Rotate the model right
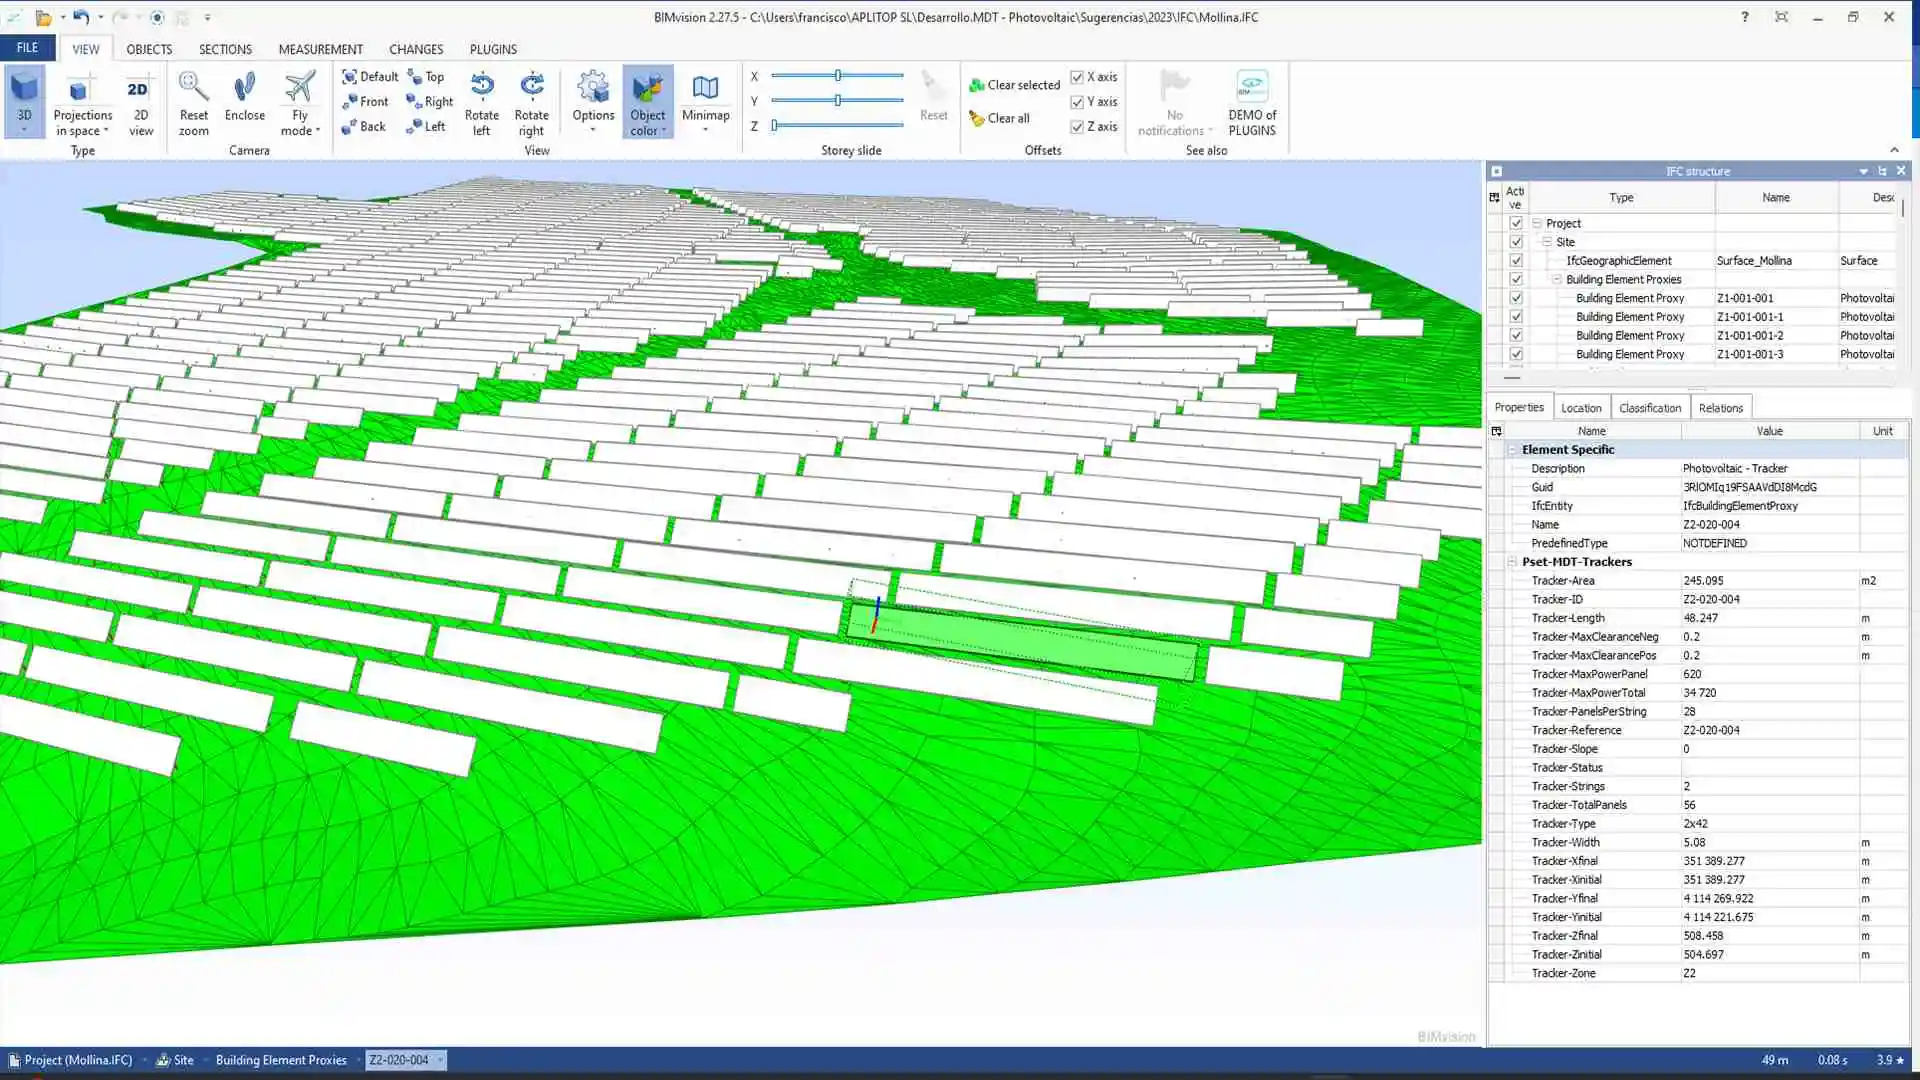1920x1080 pixels. click(531, 101)
